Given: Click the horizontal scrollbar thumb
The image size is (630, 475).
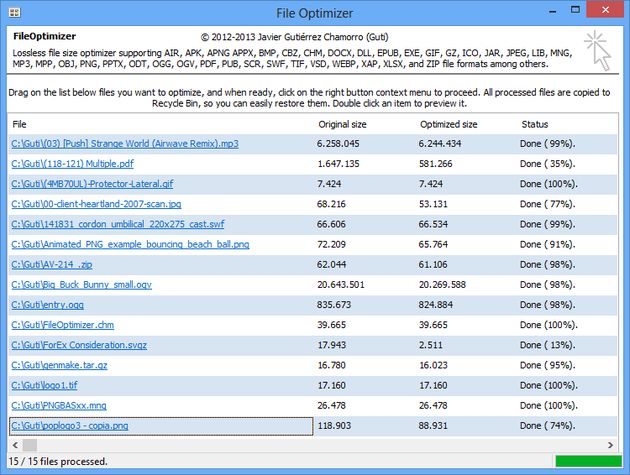Looking at the screenshot, I should 30,445.
